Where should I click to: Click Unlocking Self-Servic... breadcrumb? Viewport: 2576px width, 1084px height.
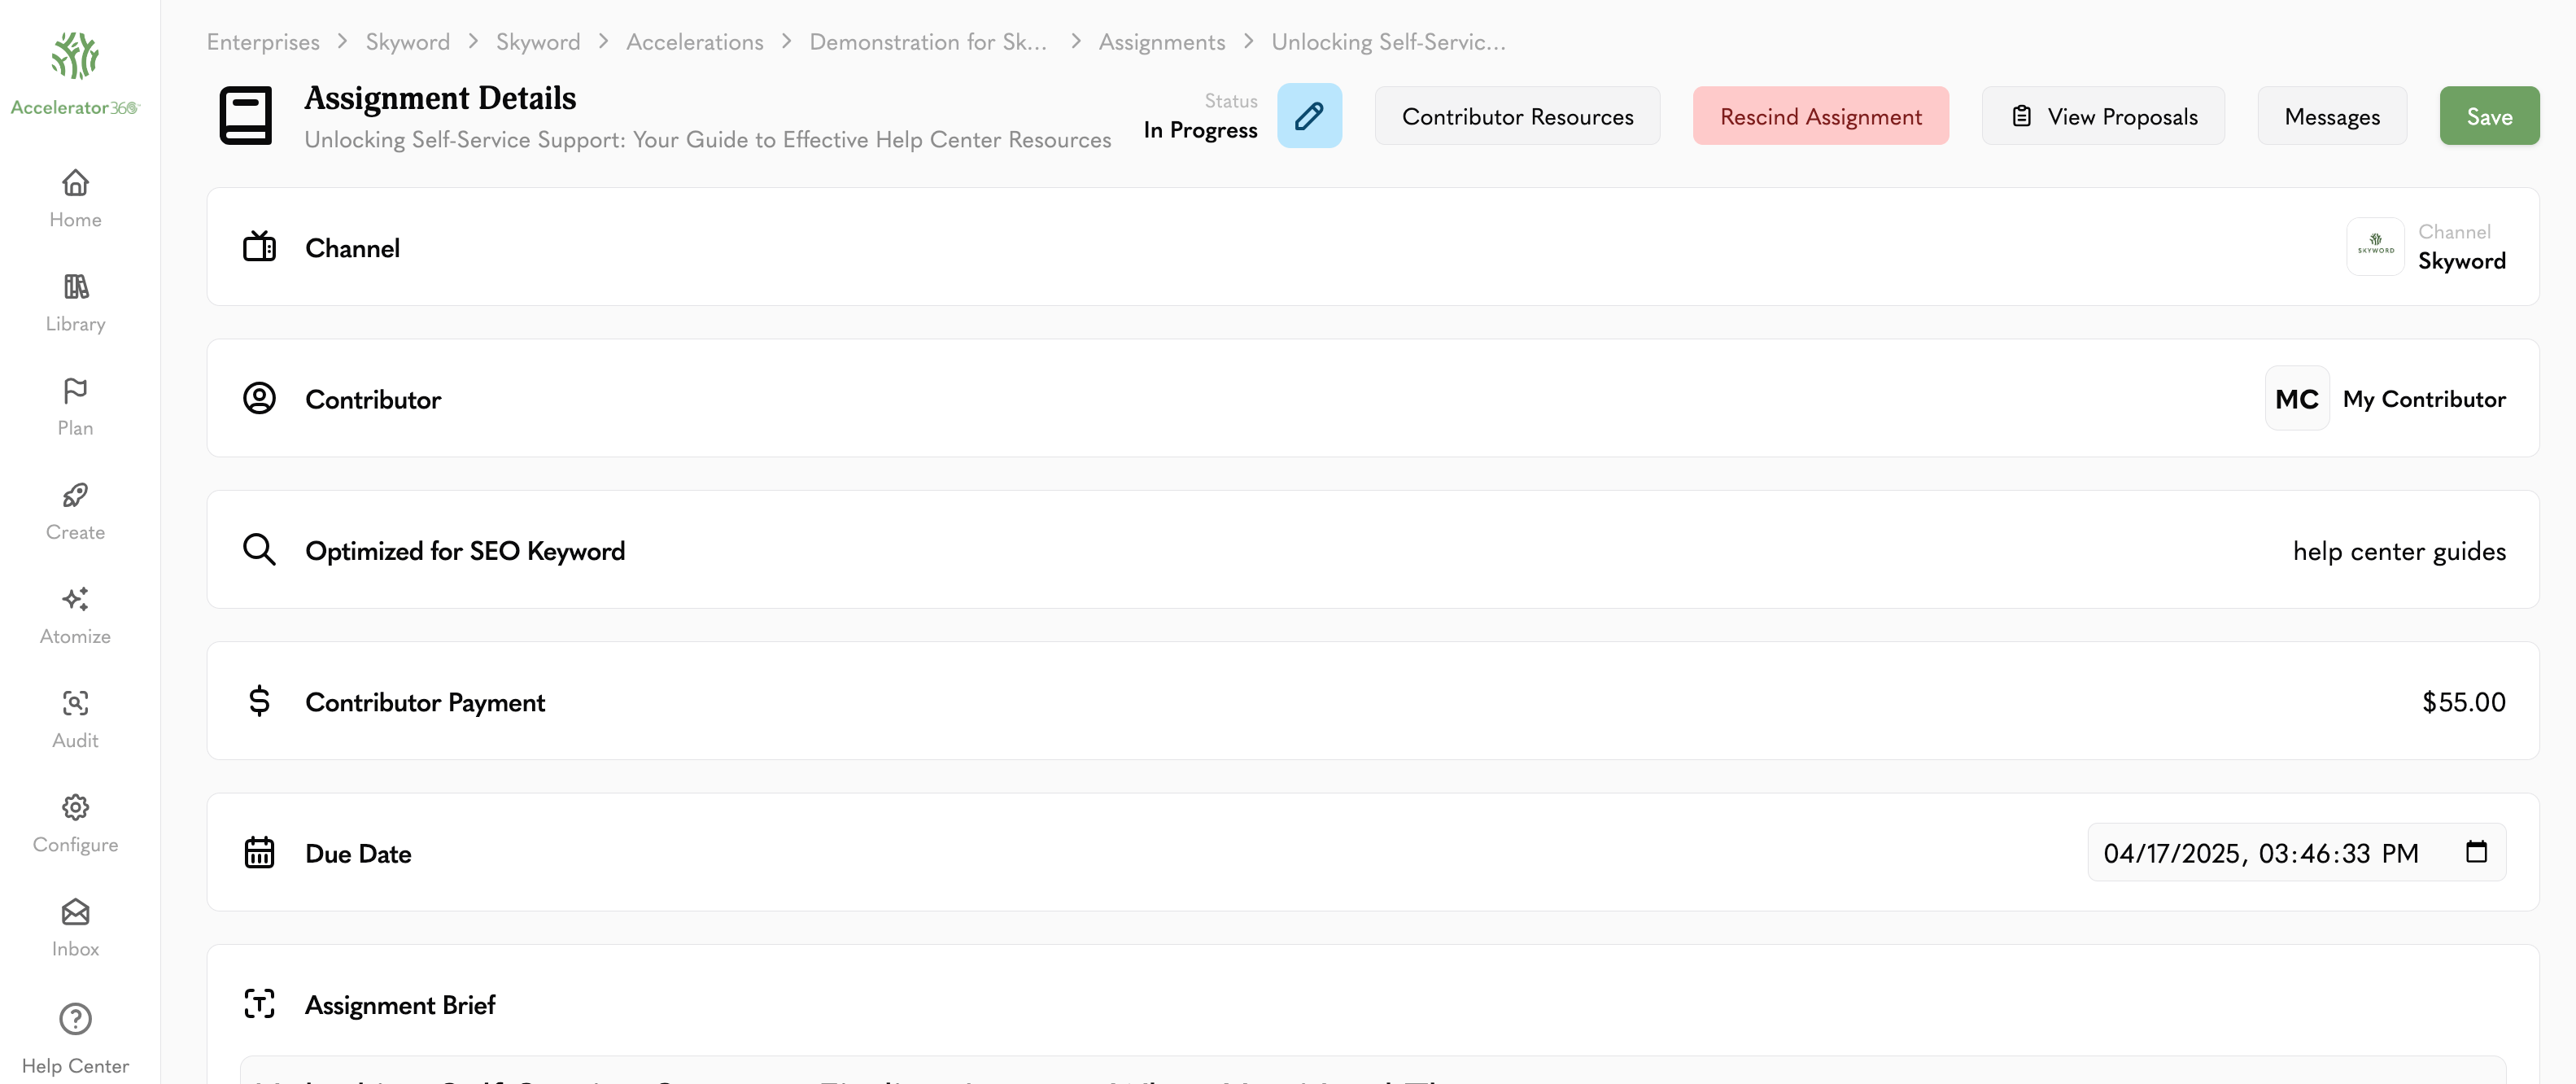tap(1388, 42)
